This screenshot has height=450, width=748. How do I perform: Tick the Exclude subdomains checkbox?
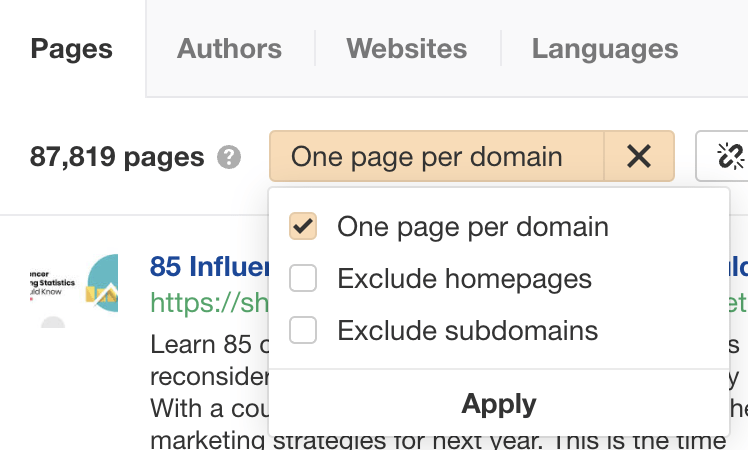click(x=303, y=330)
